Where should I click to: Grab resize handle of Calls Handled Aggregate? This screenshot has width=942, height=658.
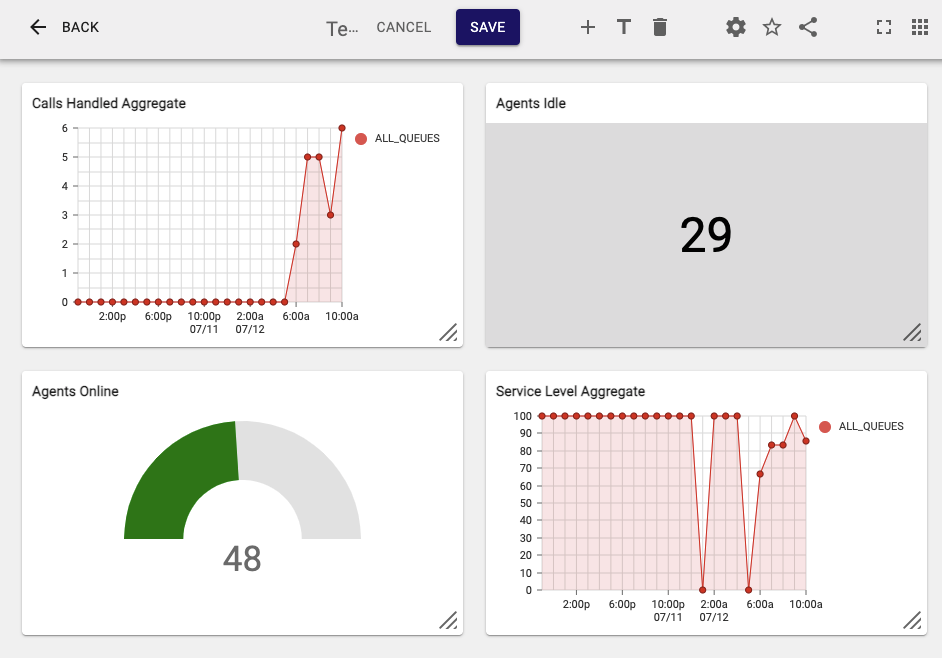click(448, 332)
